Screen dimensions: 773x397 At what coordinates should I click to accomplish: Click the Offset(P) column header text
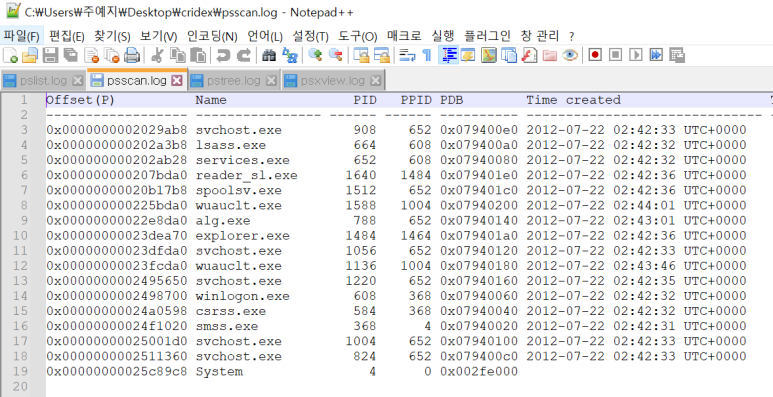tap(80, 100)
